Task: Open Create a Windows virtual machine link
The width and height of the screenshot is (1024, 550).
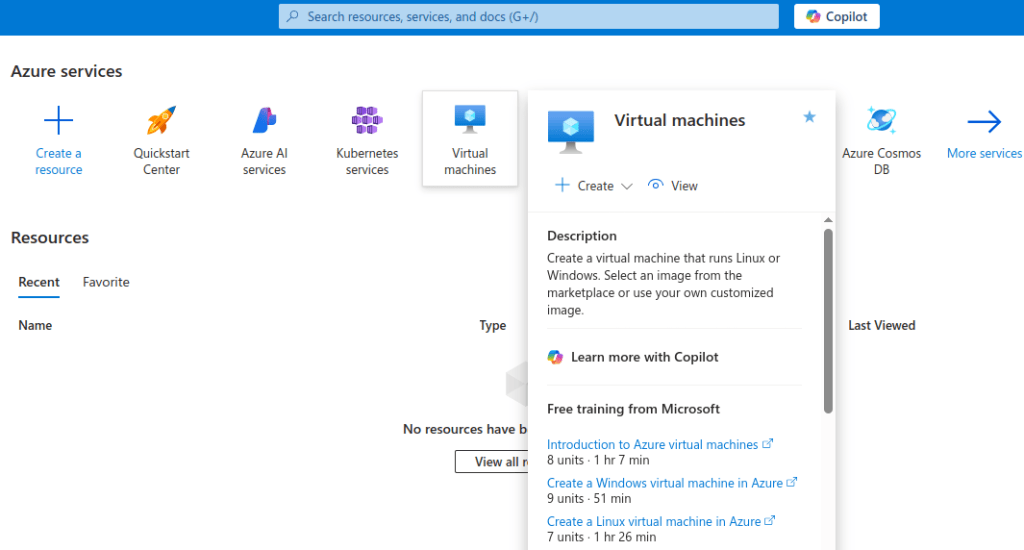Action: pos(665,483)
